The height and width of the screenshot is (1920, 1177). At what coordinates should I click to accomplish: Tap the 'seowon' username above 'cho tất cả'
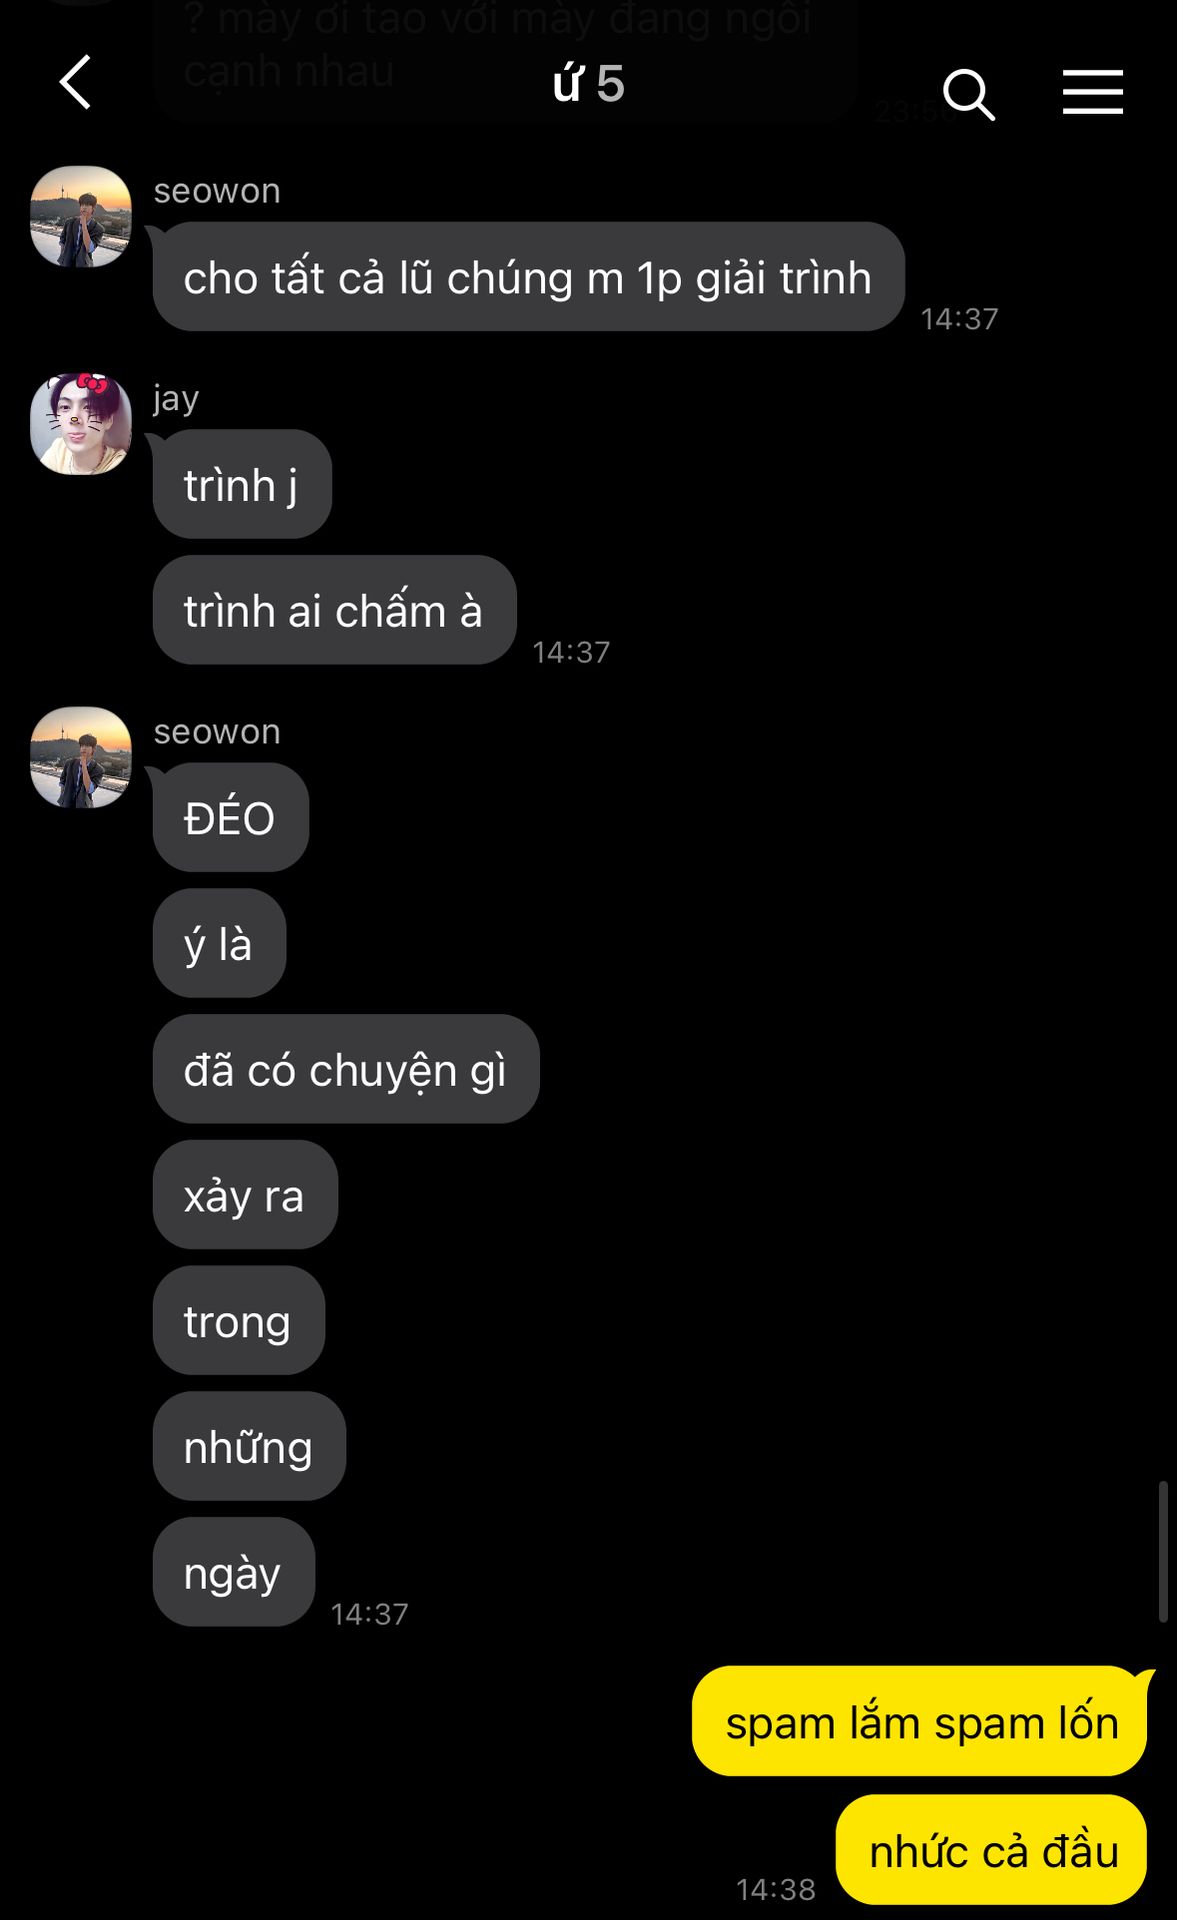(217, 190)
